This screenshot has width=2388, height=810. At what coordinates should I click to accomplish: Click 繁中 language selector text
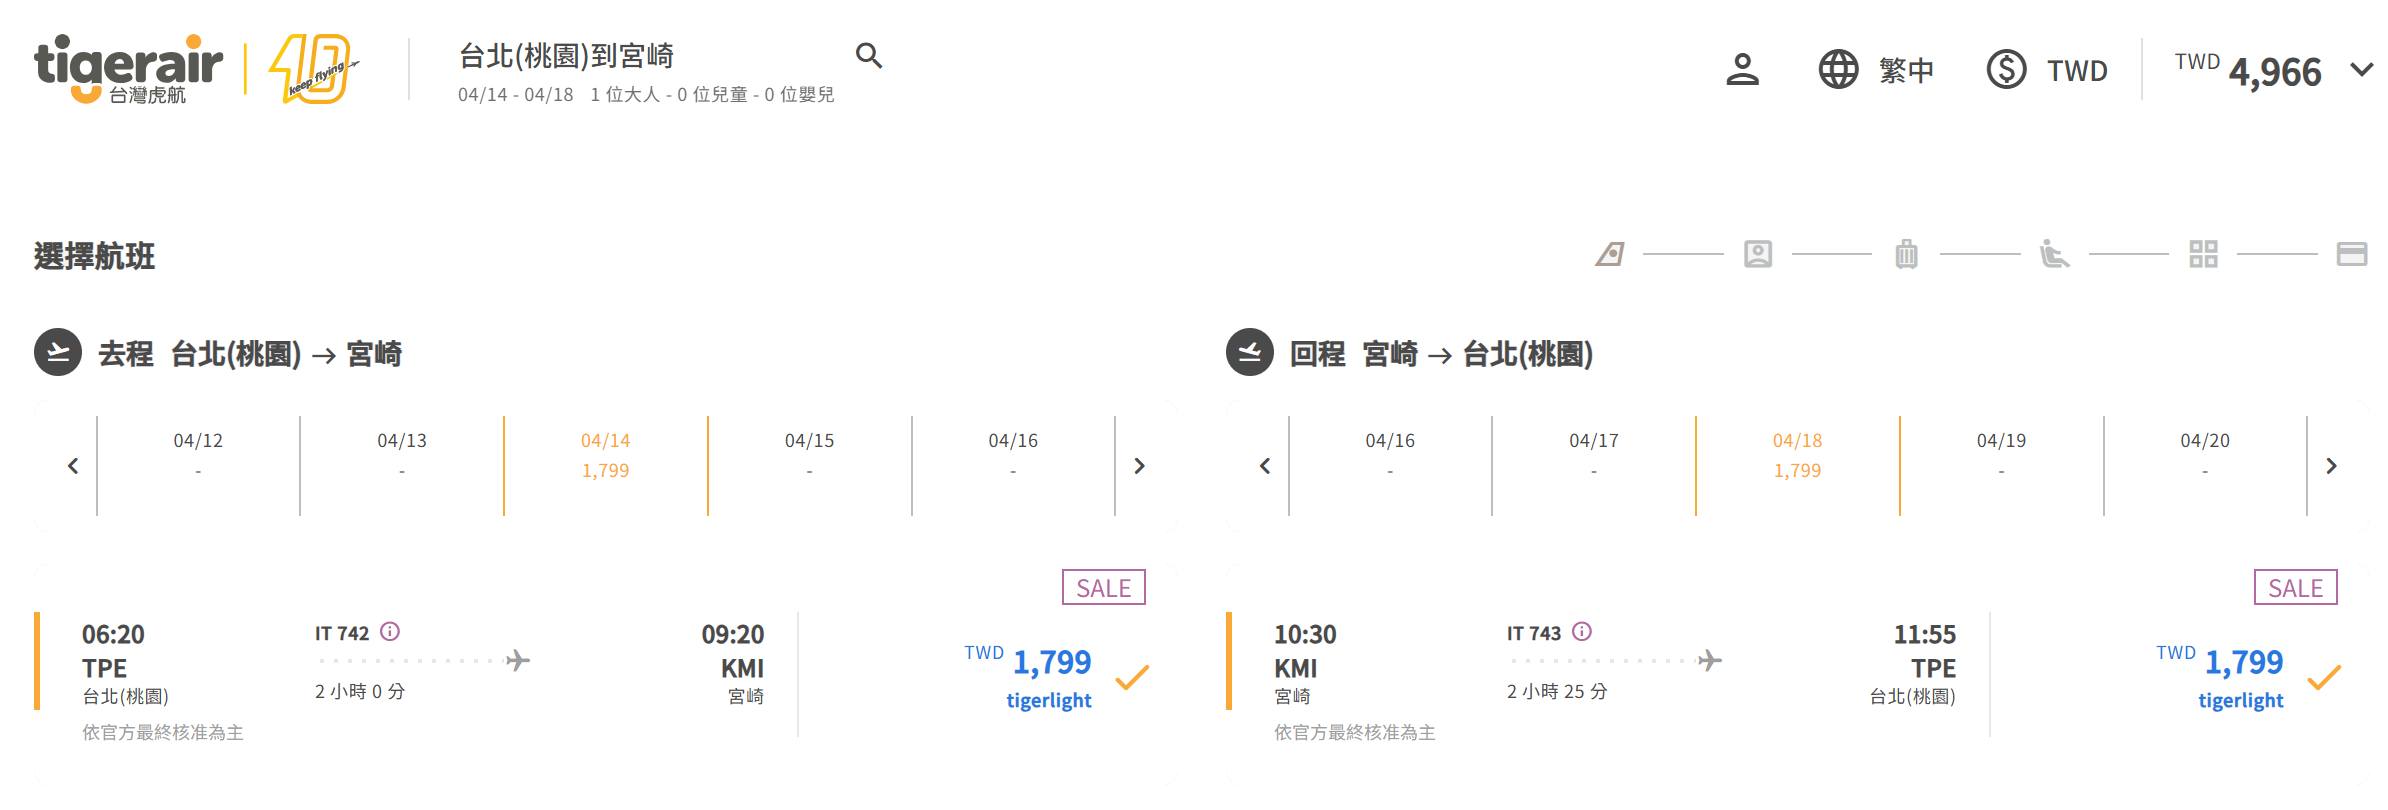[1906, 70]
